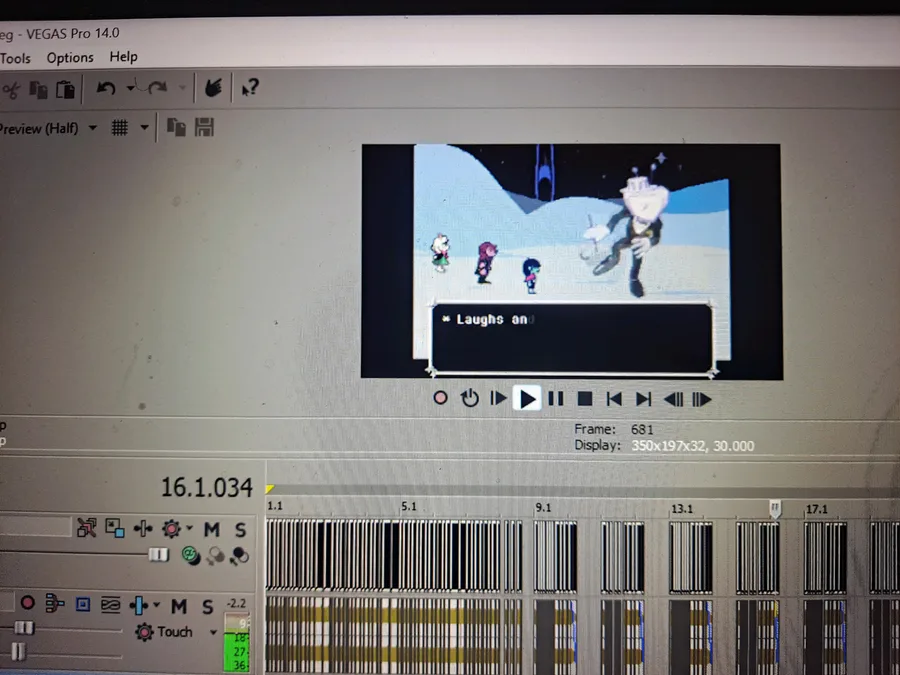
Task: Open interactive tutorials hand icon
Action: (x=213, y=87)
